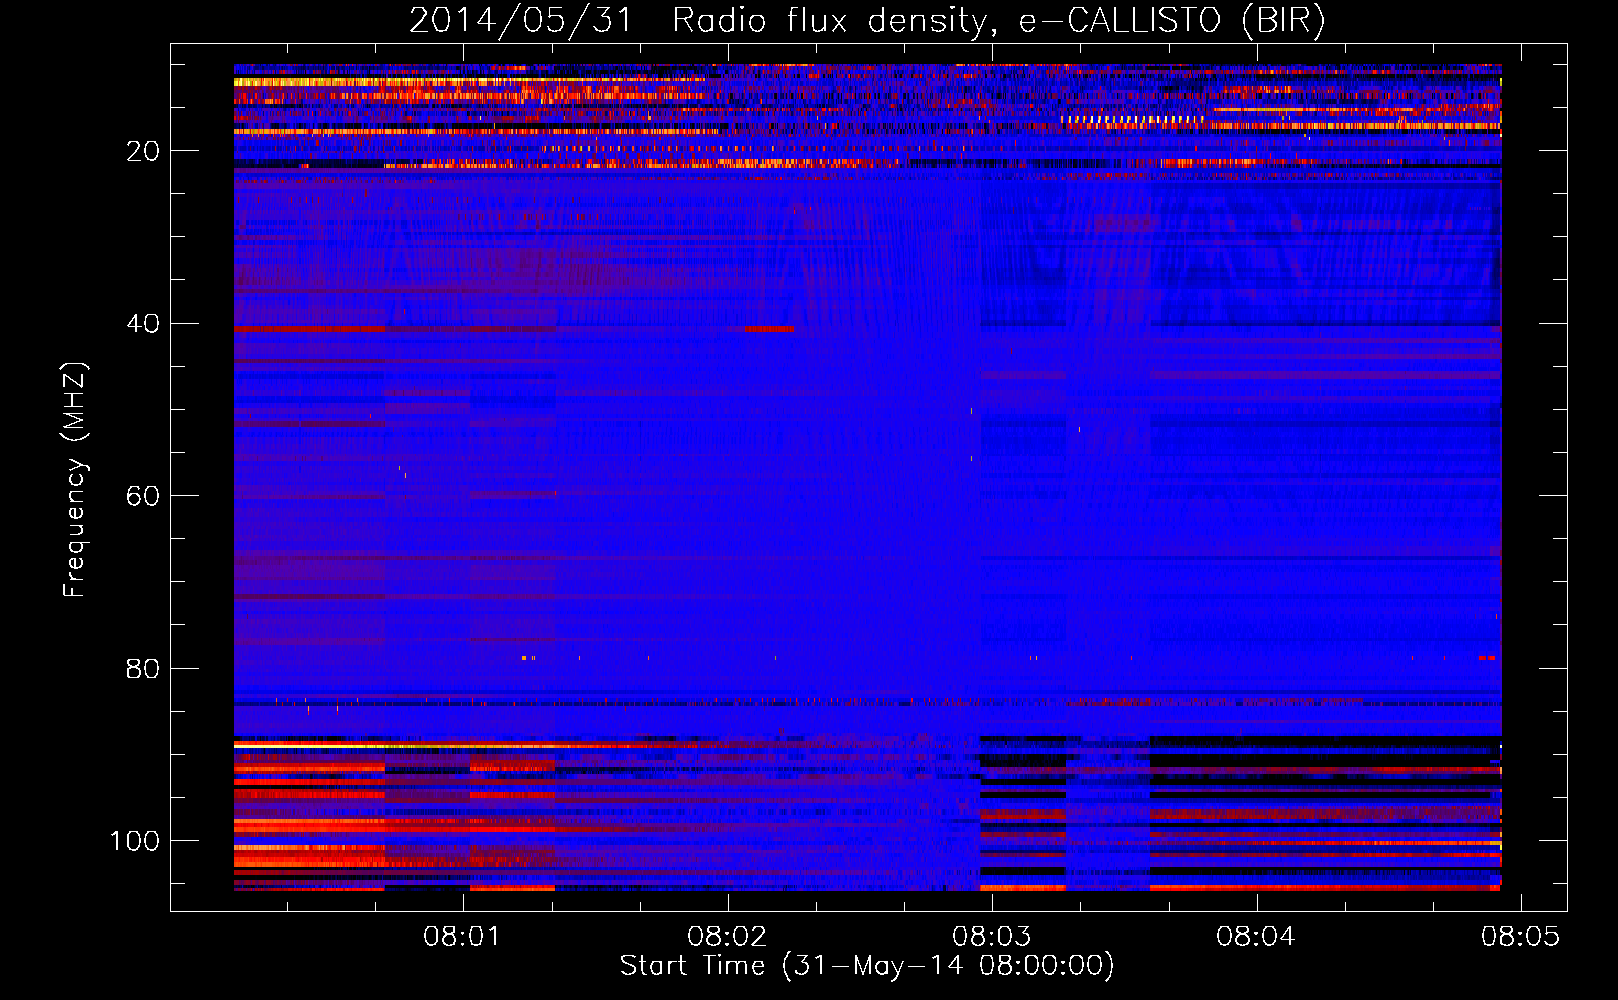Click the 'Start Time (31-May-14 08:00:00)' axis label

coord(867,966)
